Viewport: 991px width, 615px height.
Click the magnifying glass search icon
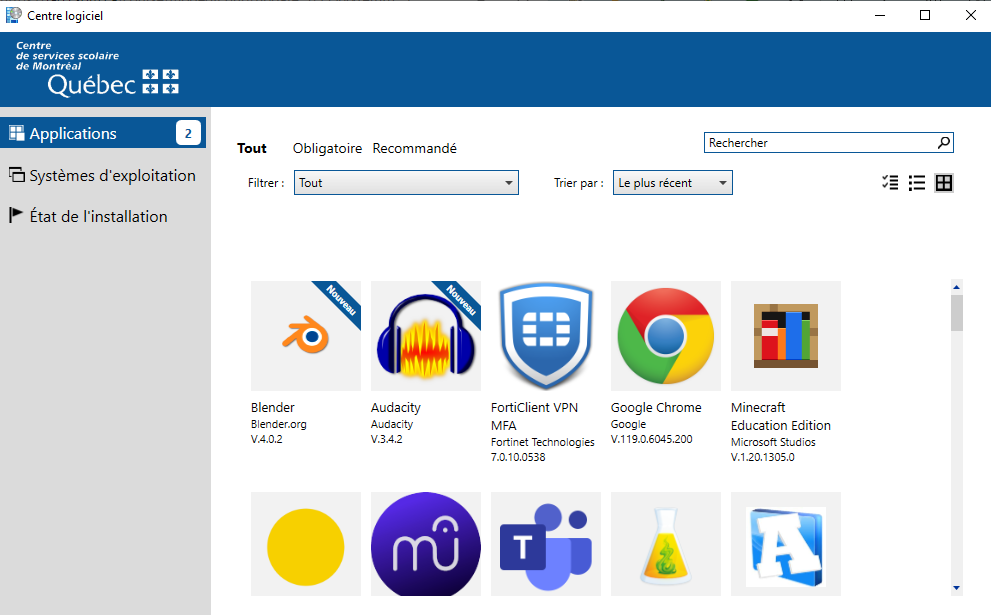pyautogui.click(x=944, y=143)
